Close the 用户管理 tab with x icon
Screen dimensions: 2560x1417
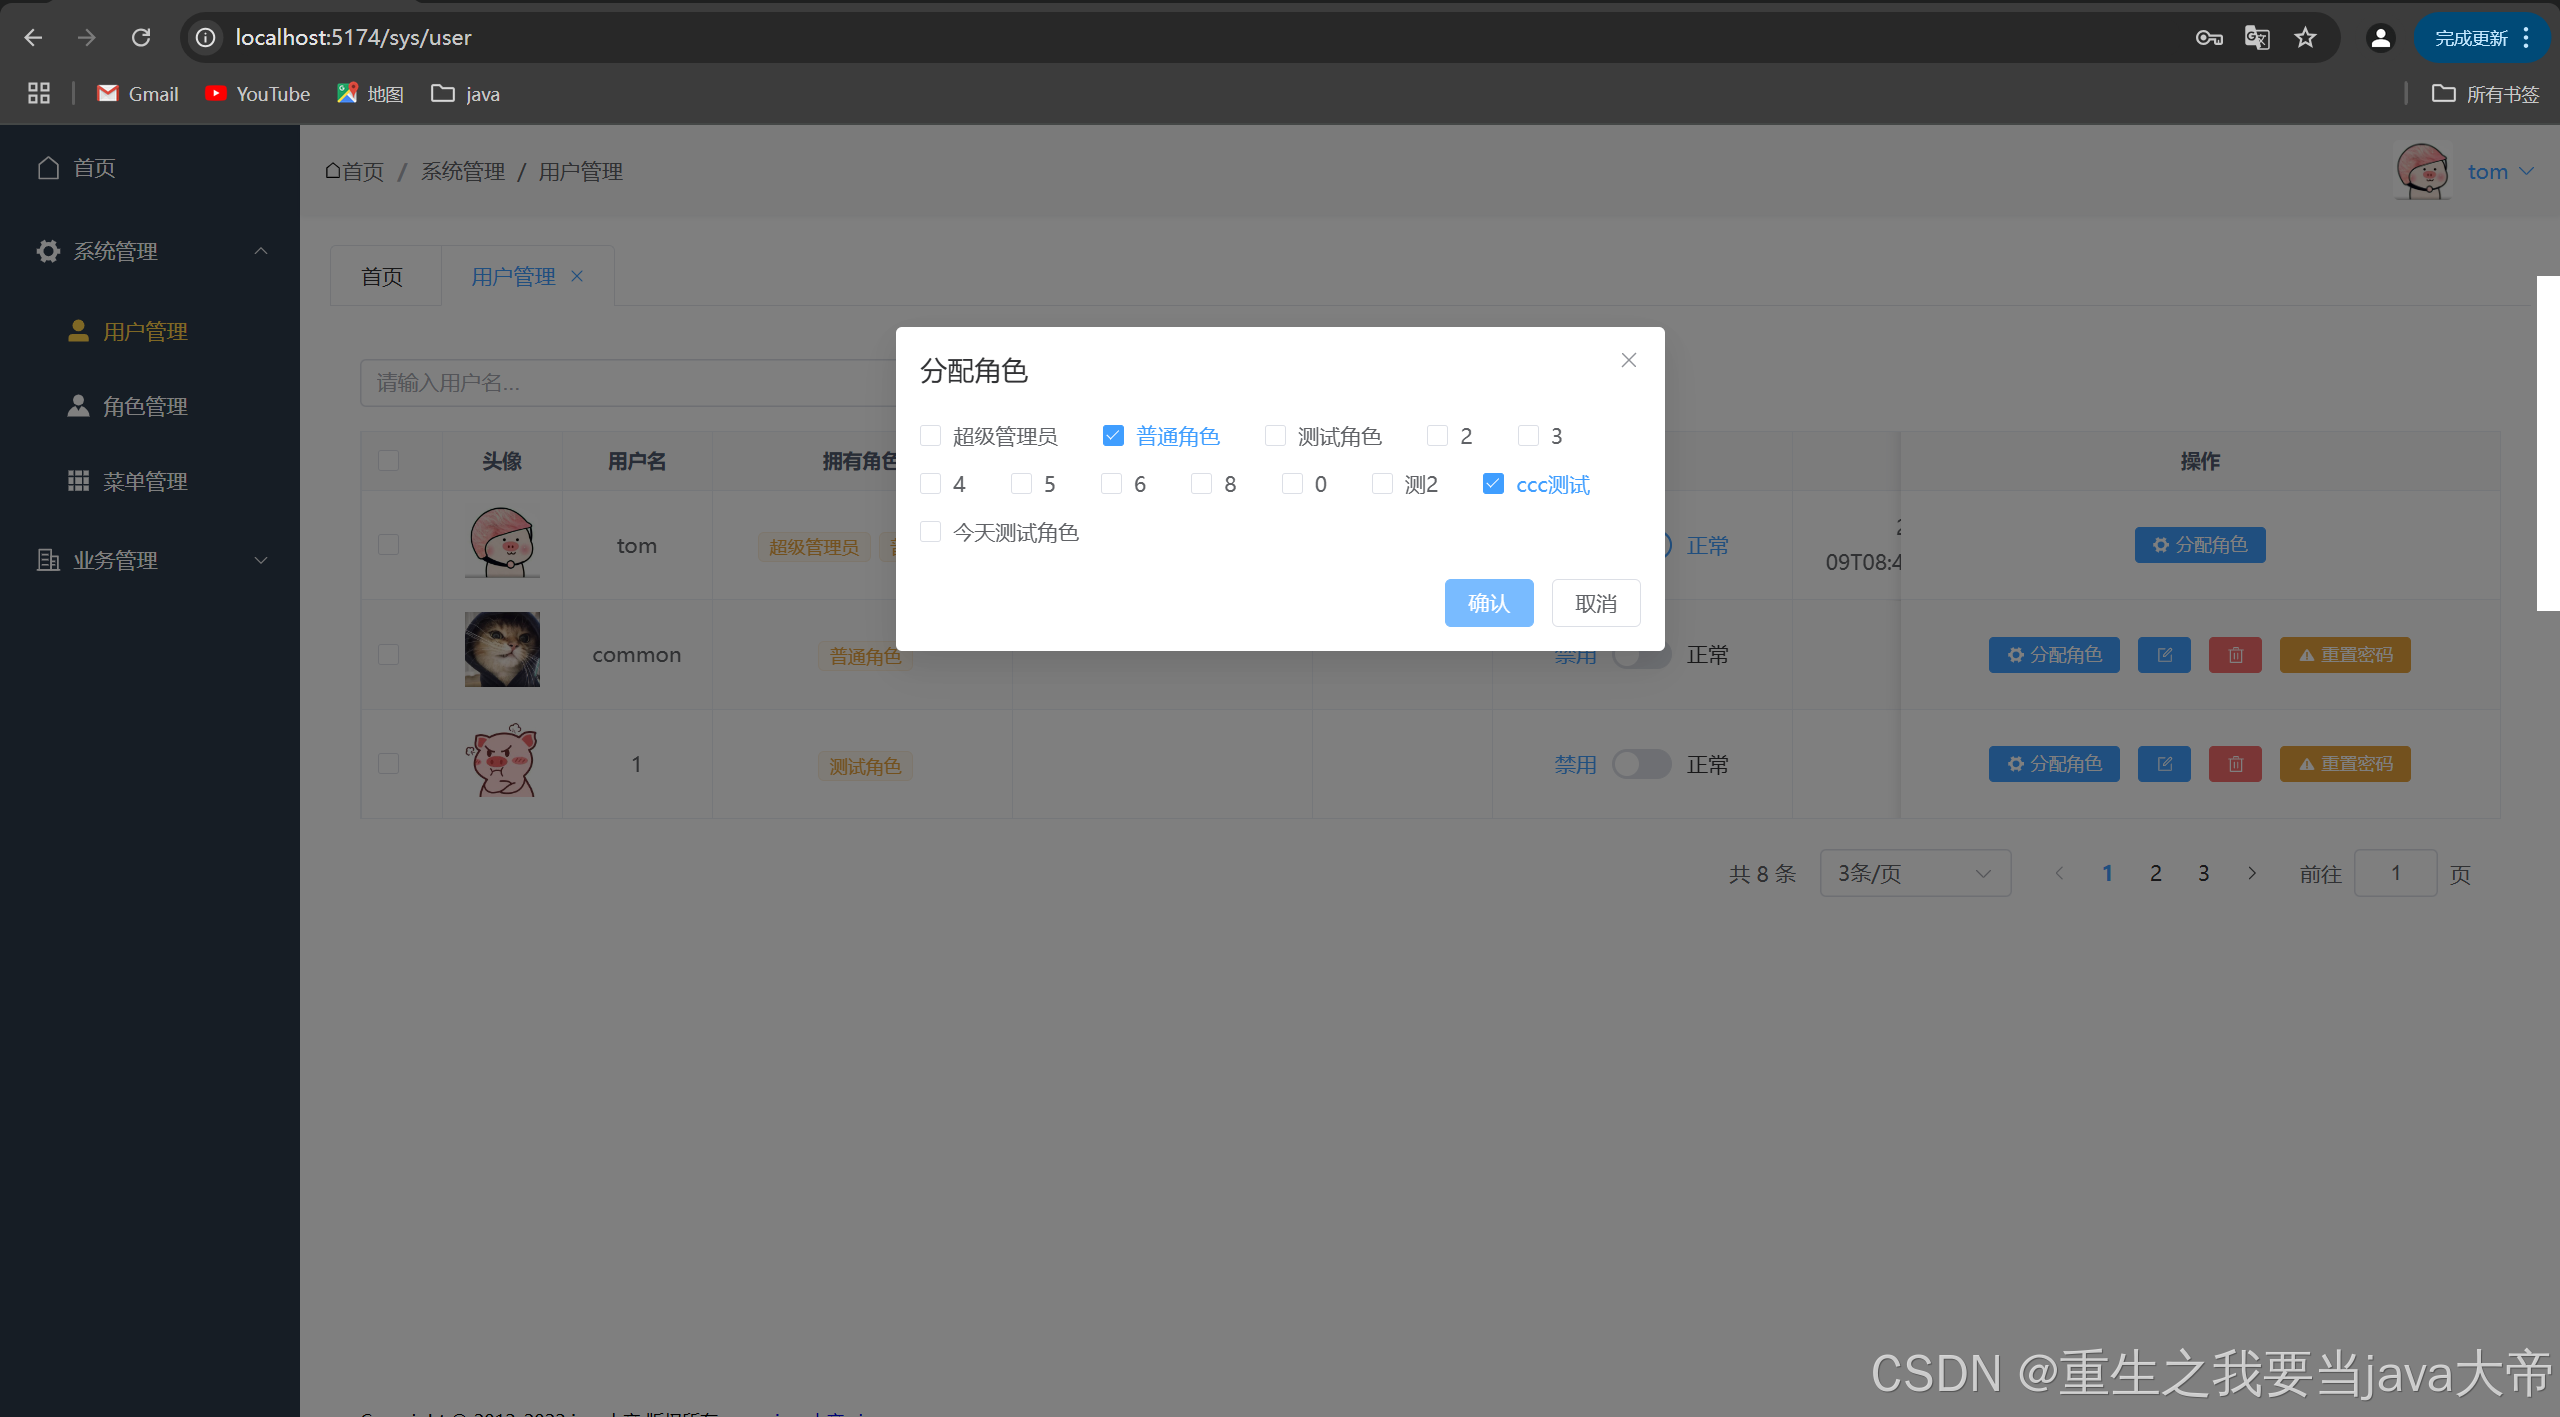(x=577, y=276)
